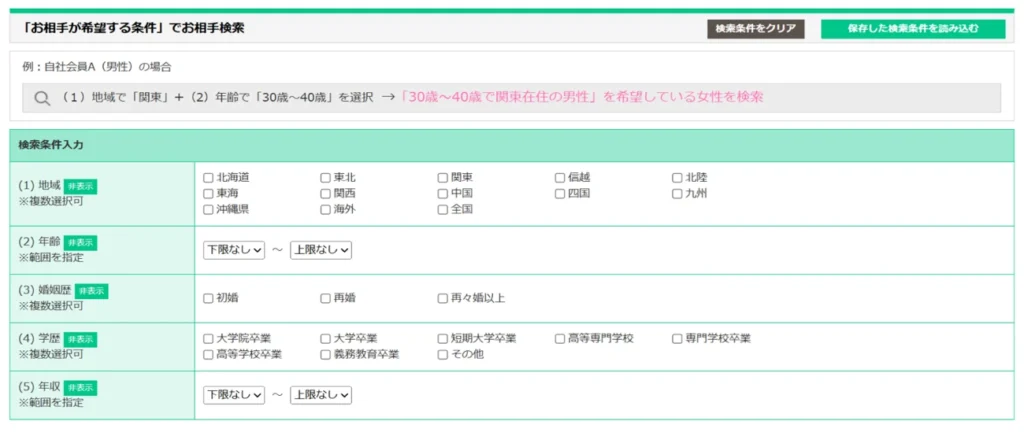Check the 東海 region checkbox

click(x=208, y=194)
